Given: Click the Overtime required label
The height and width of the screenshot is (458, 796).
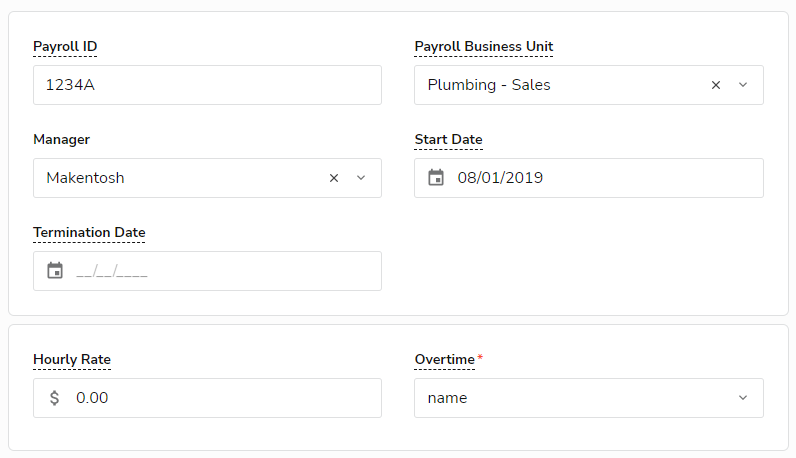Looking at the screenshot, I should [447, 359].
